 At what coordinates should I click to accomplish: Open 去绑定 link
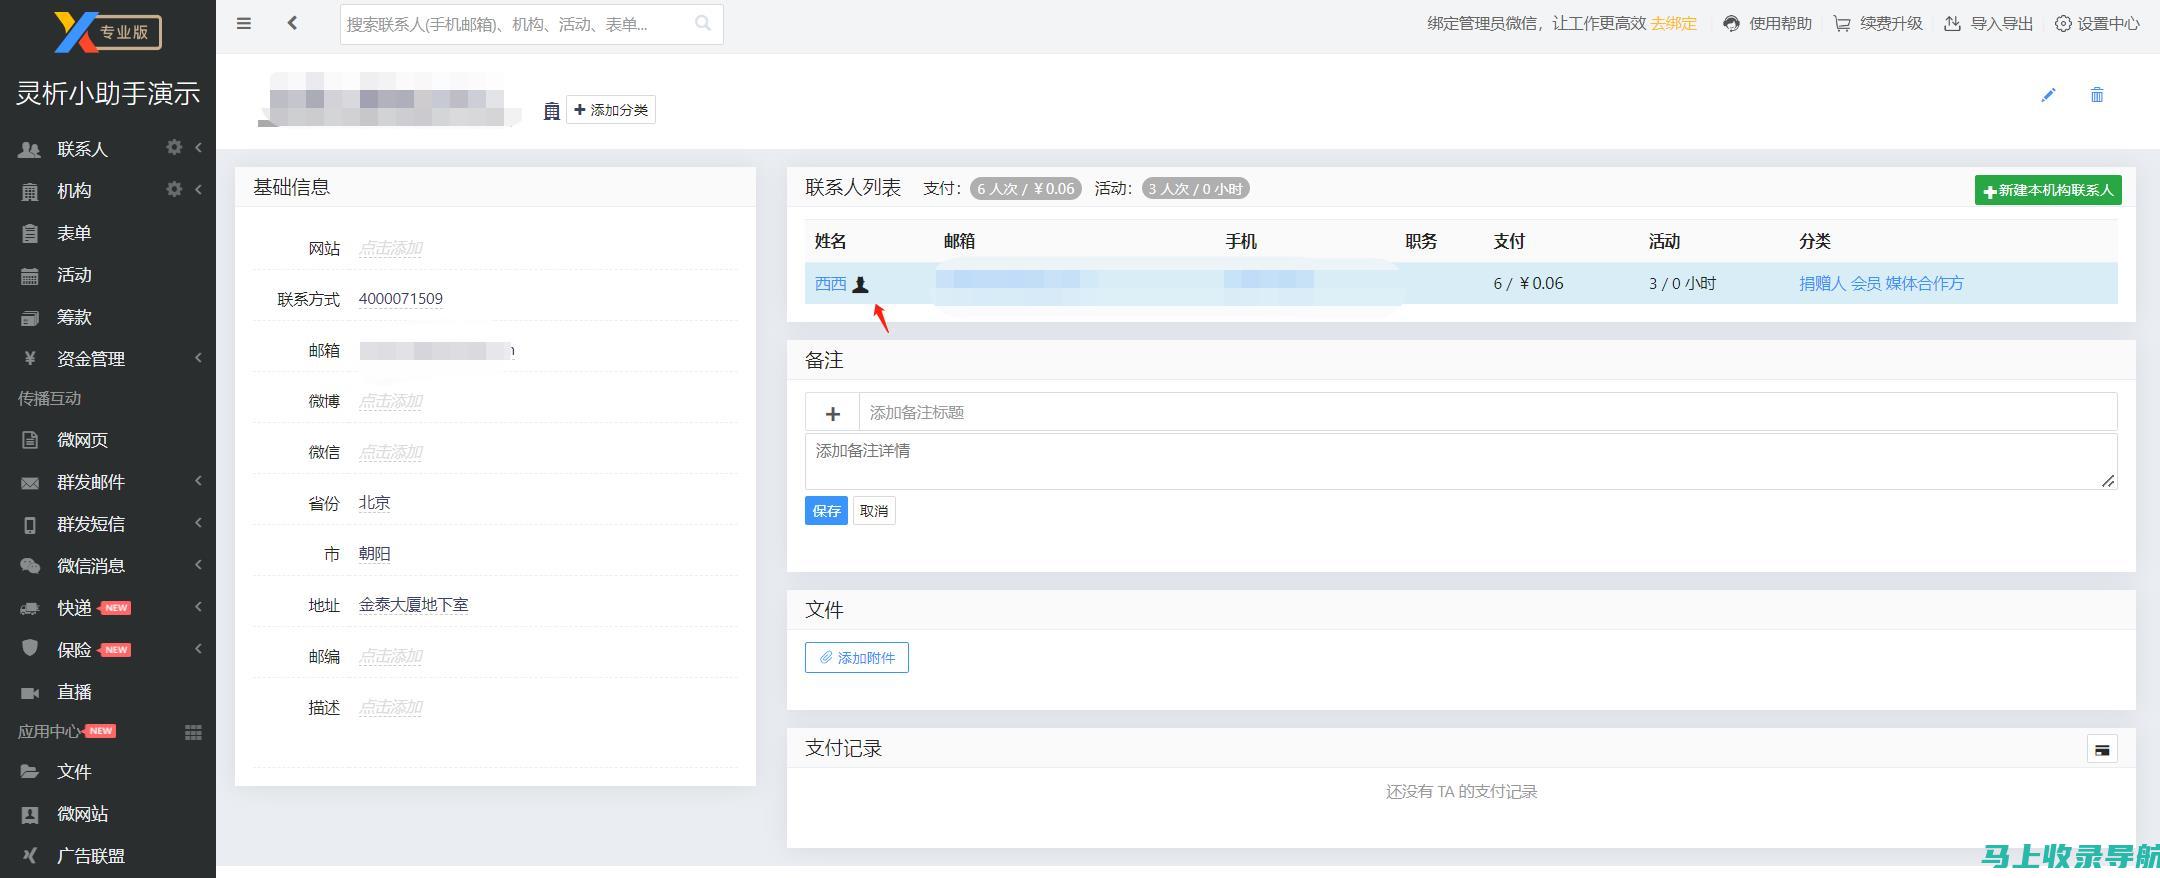(1673, 23)
